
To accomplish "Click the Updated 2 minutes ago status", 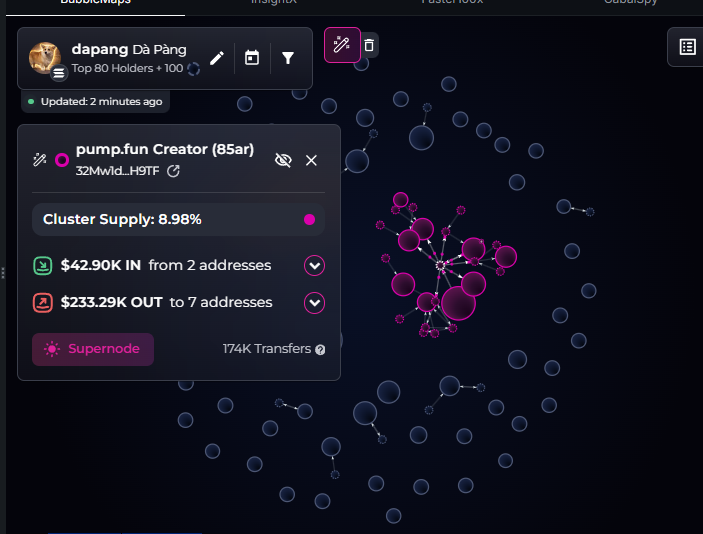I will (95, 102).
